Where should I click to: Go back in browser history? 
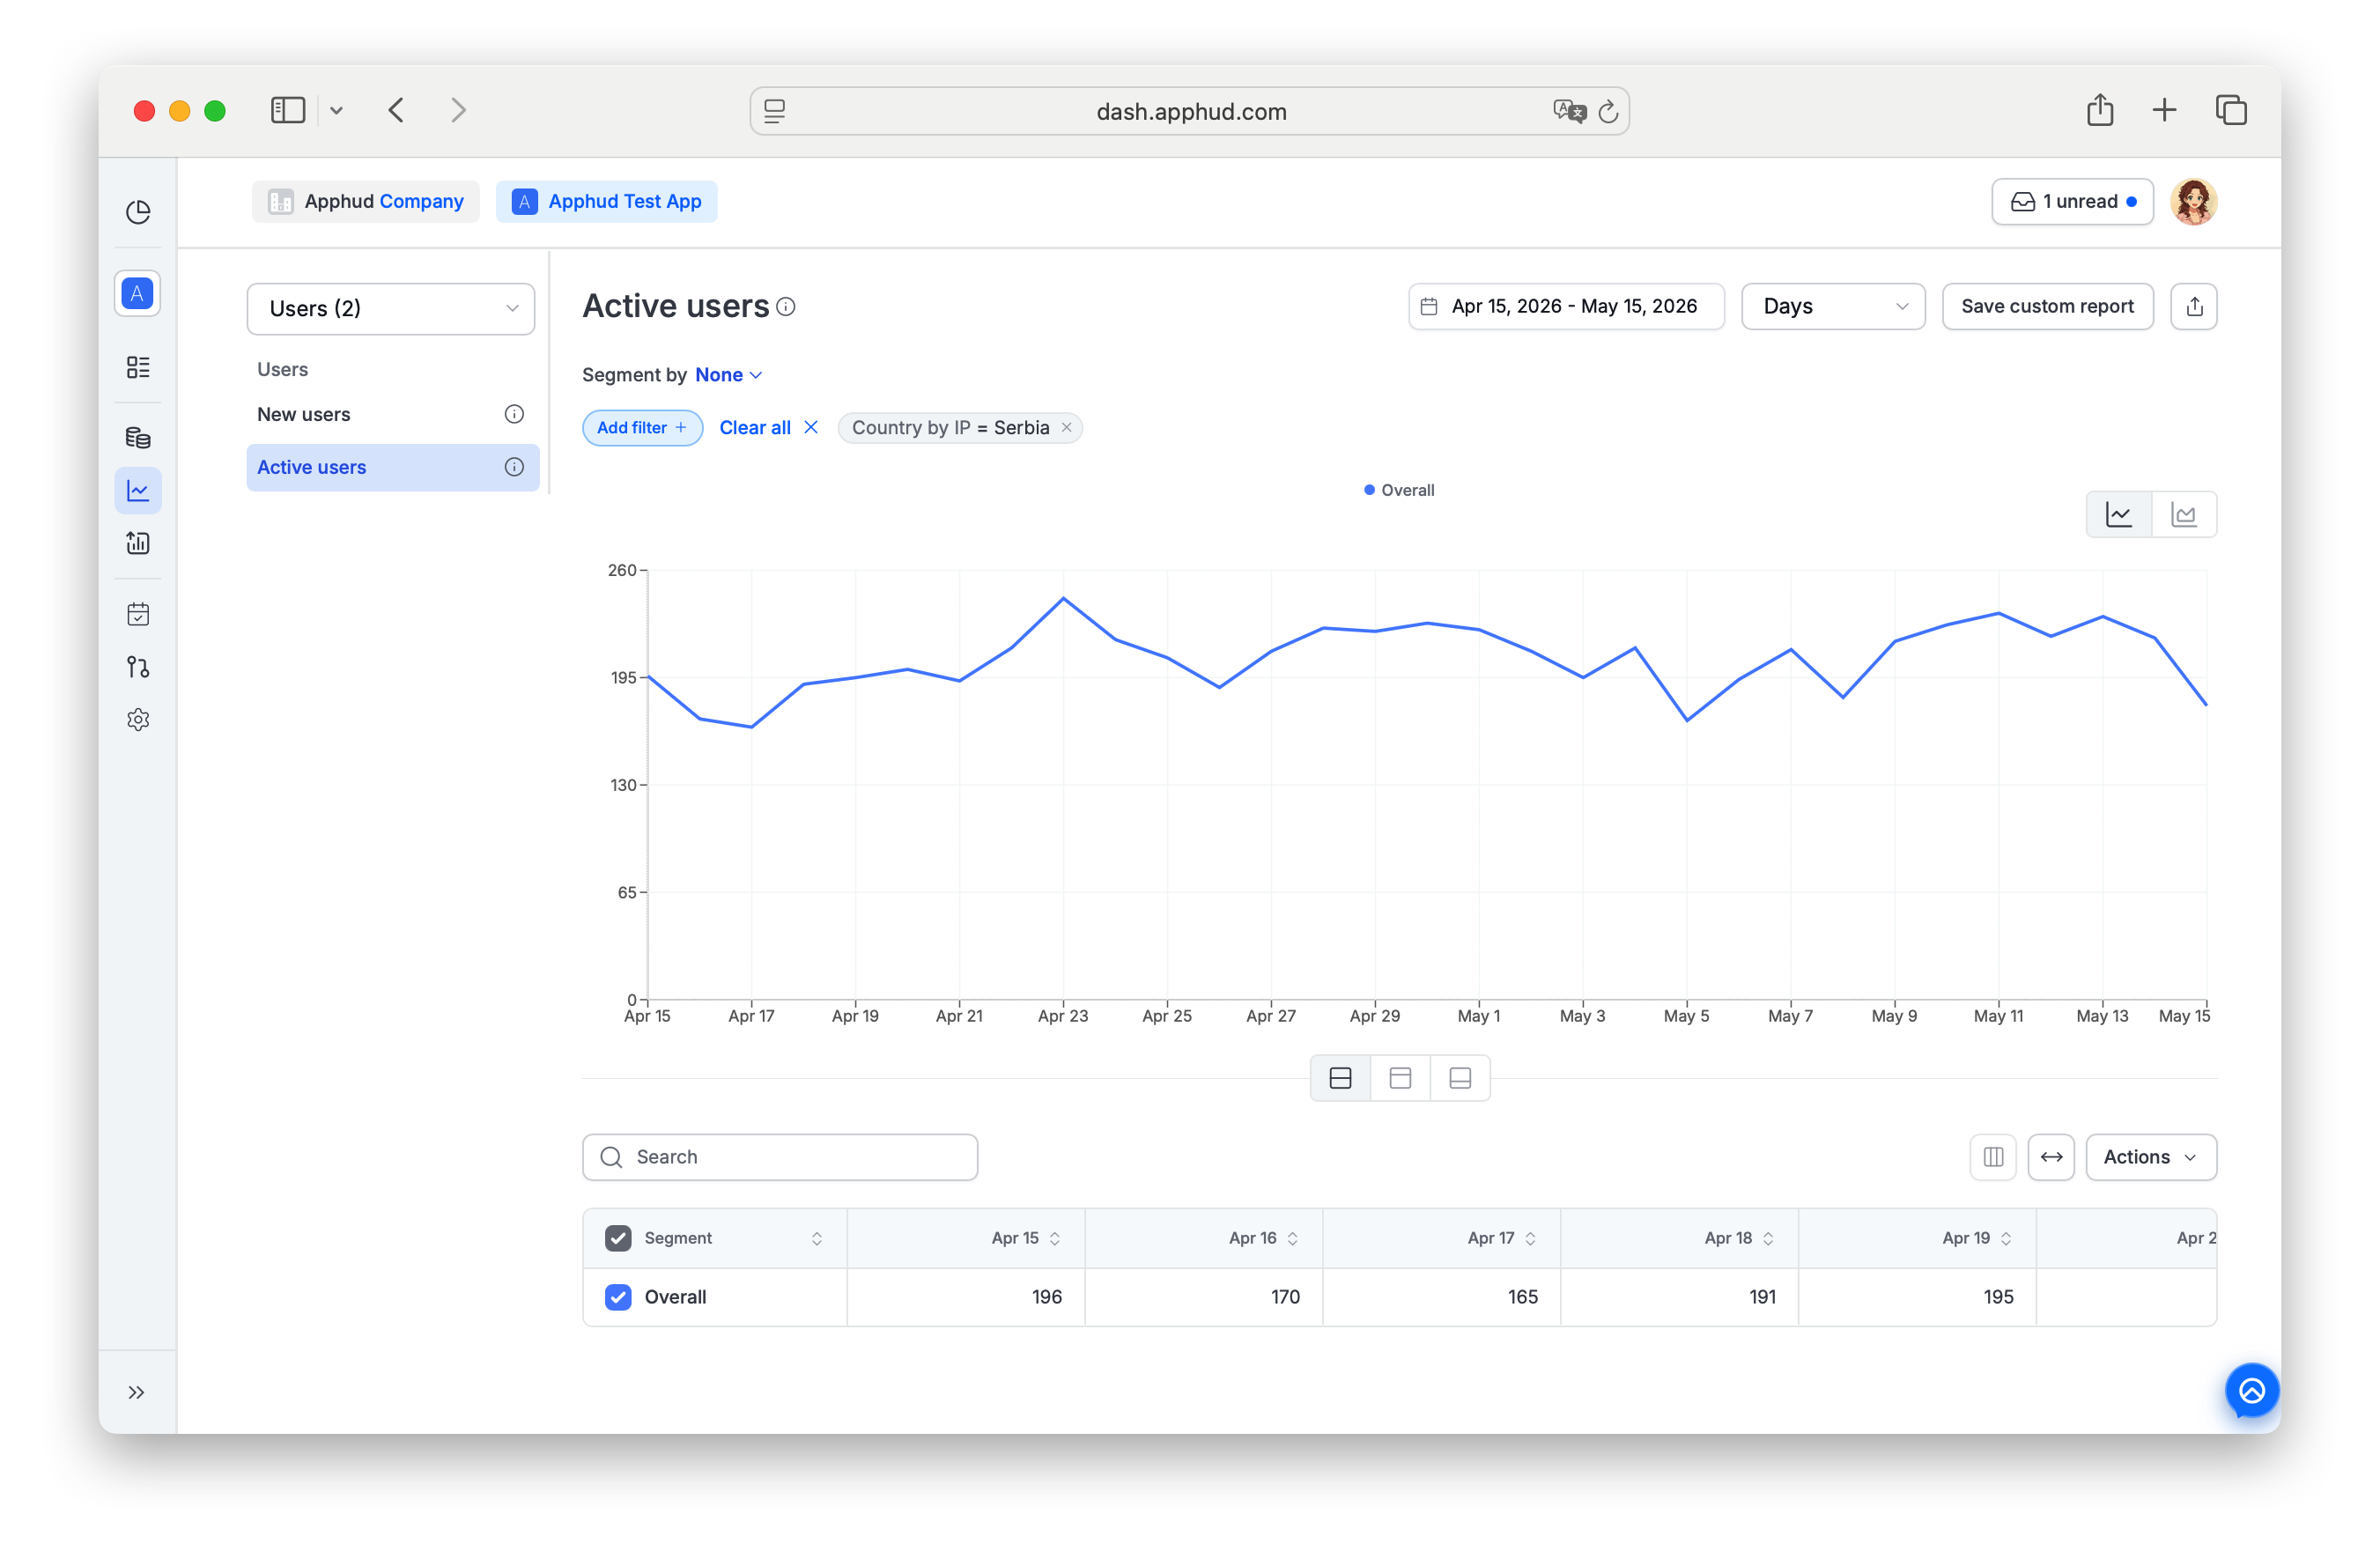(397, 110)
